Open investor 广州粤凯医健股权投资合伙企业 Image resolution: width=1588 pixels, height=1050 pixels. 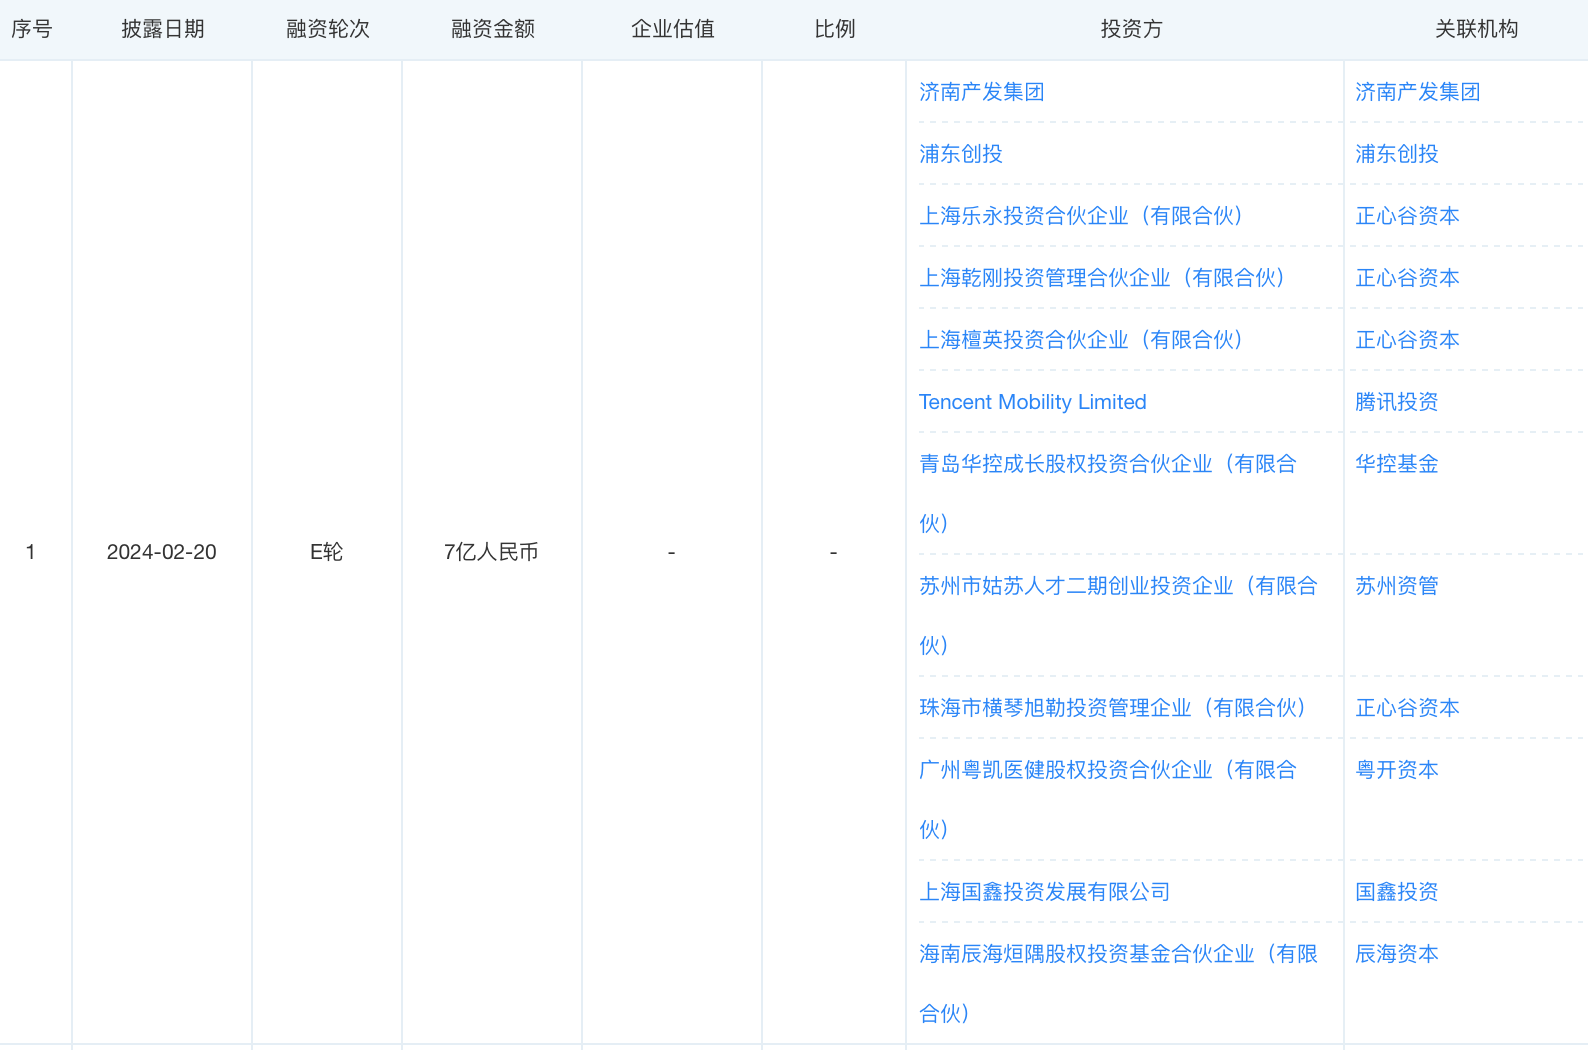1108,799
